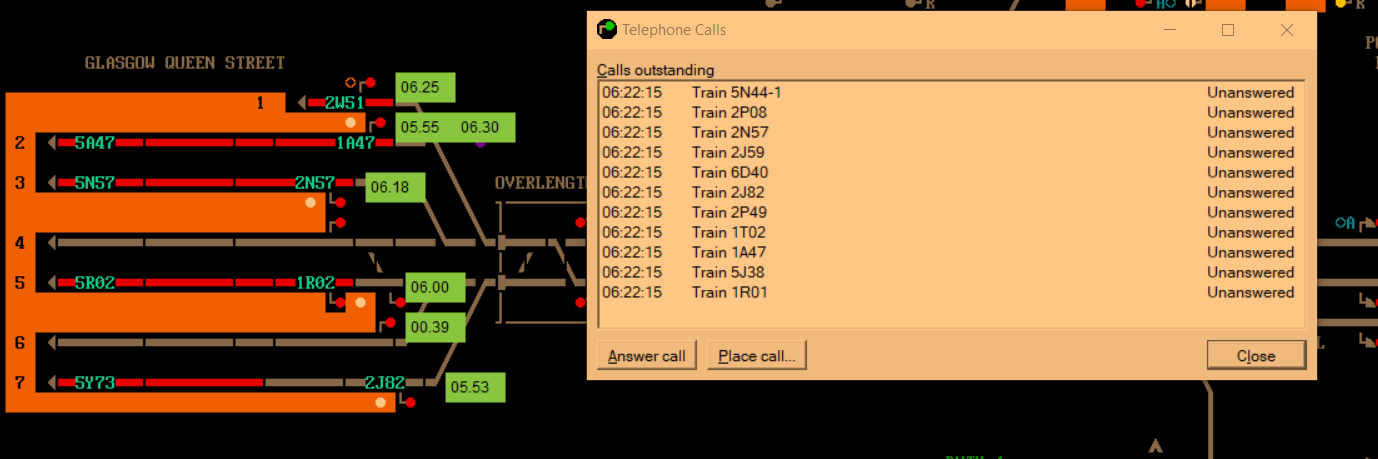Select the call from Train 6D40
1378x459 pixels.
point(950,173)
